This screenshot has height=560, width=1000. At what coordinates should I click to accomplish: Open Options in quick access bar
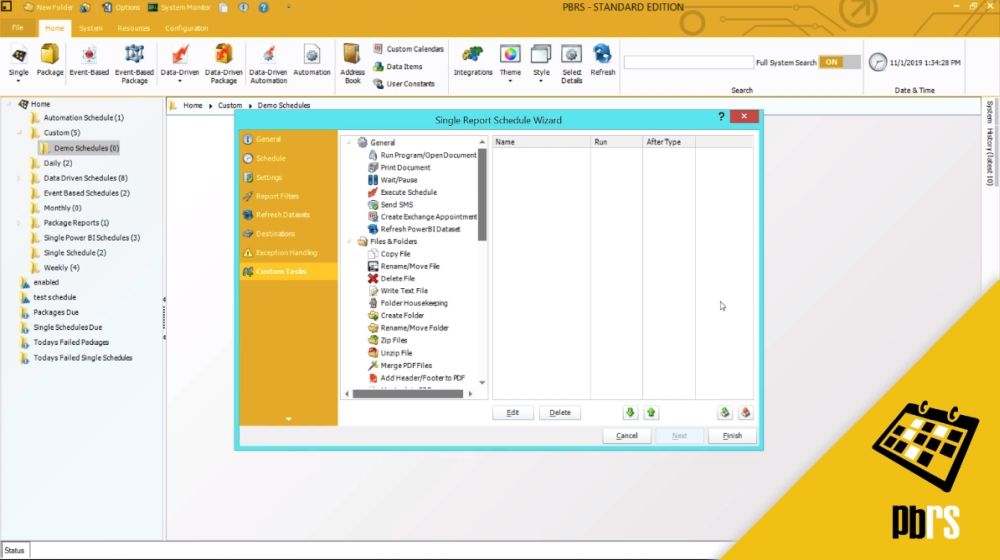[121, 8]
